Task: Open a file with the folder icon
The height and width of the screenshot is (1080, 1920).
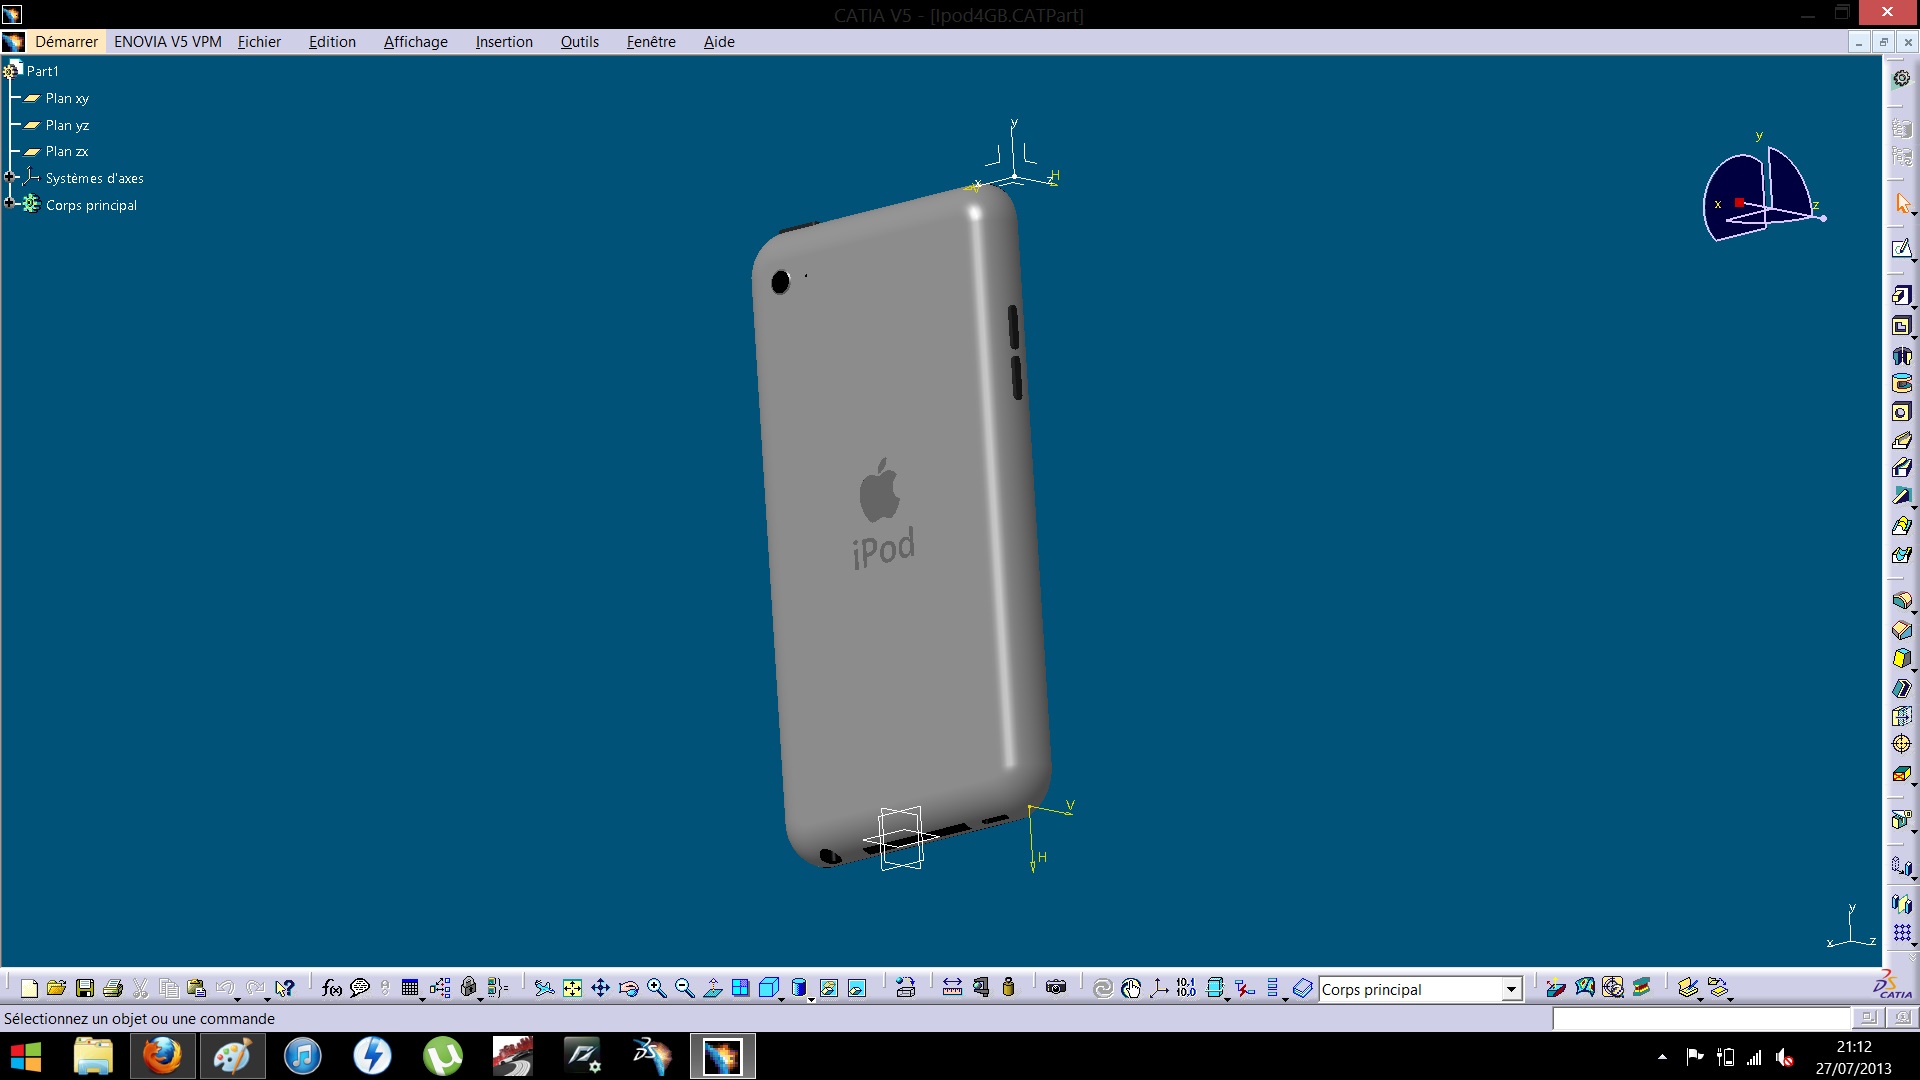Action: (x=57, y=989)
